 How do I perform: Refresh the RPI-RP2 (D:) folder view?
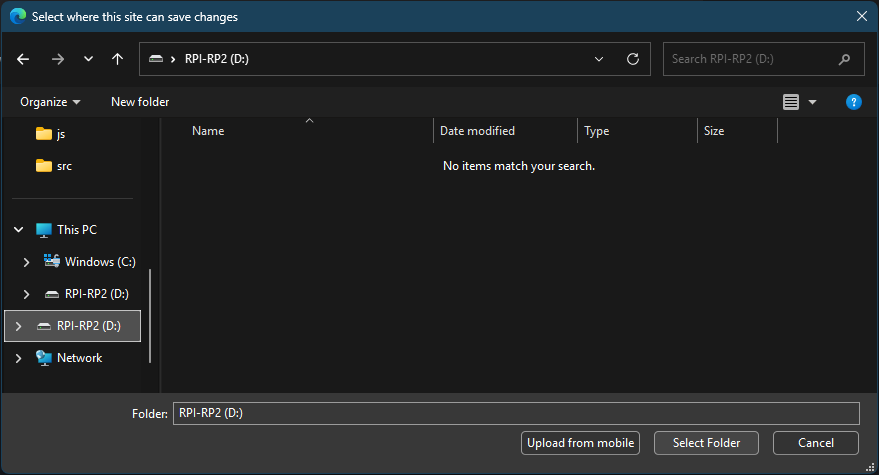pyautogui.click(x=632, y=59)
